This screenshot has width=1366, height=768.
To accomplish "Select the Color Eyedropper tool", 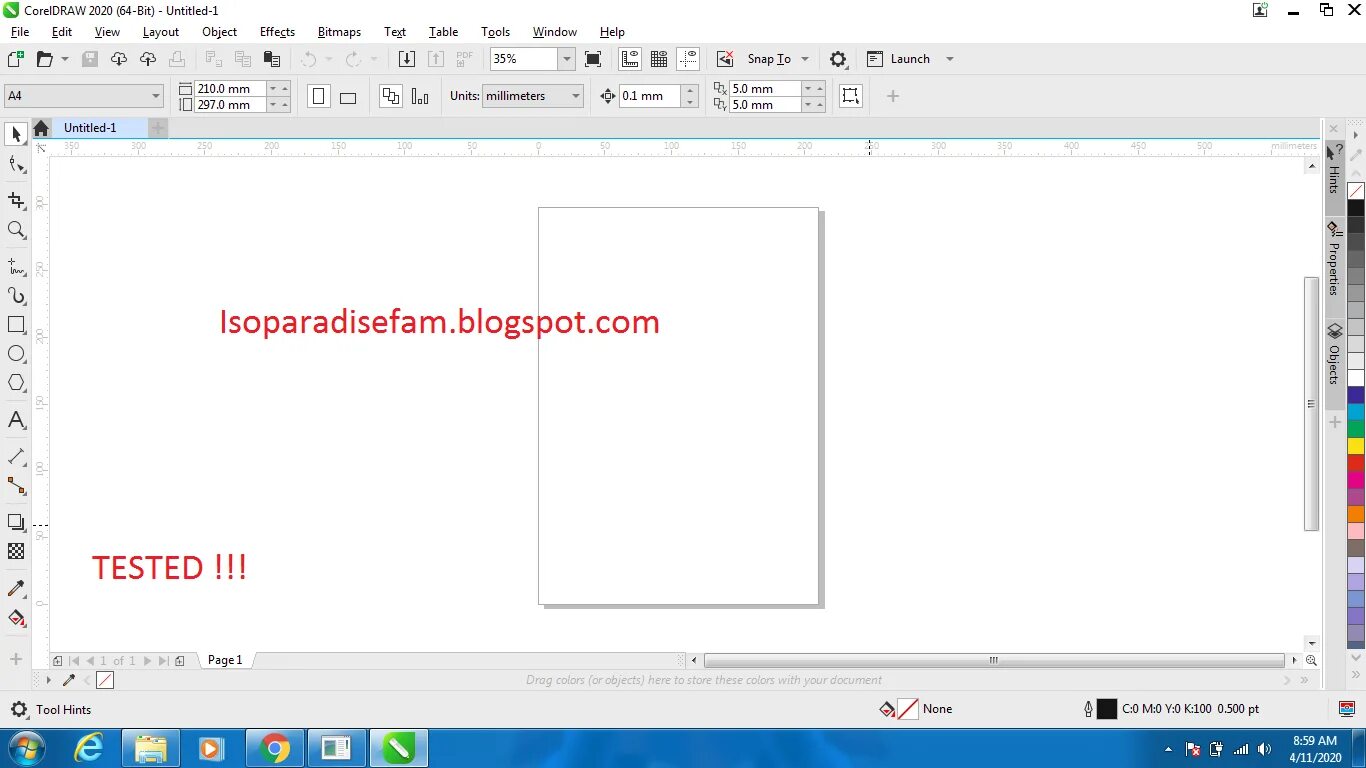I will pos(16,588).
